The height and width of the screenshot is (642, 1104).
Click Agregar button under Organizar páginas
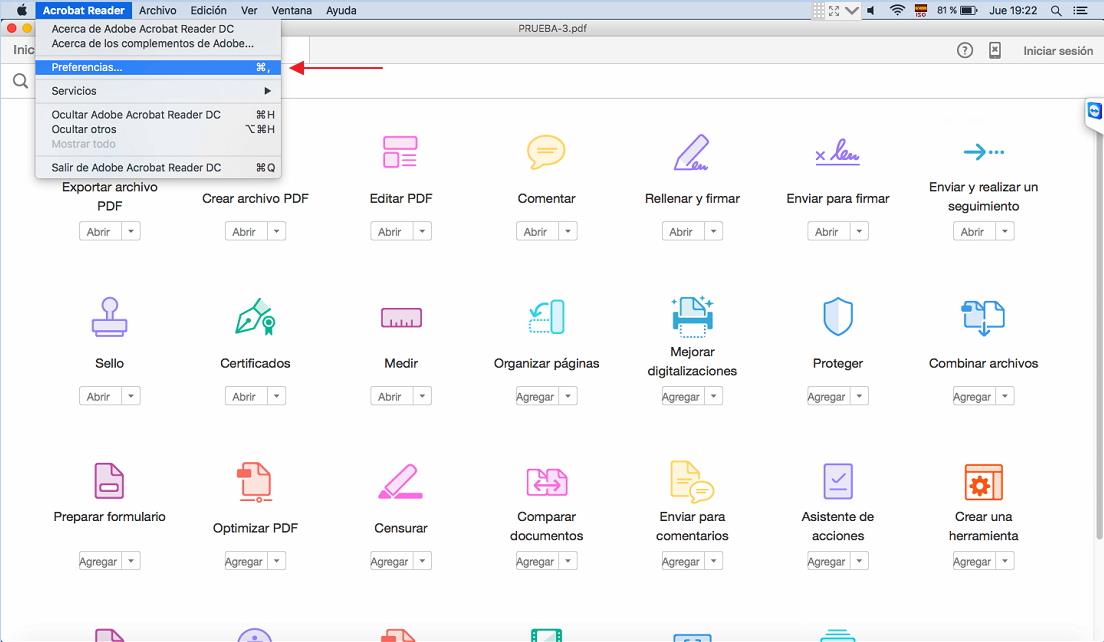tap(535, 396)
